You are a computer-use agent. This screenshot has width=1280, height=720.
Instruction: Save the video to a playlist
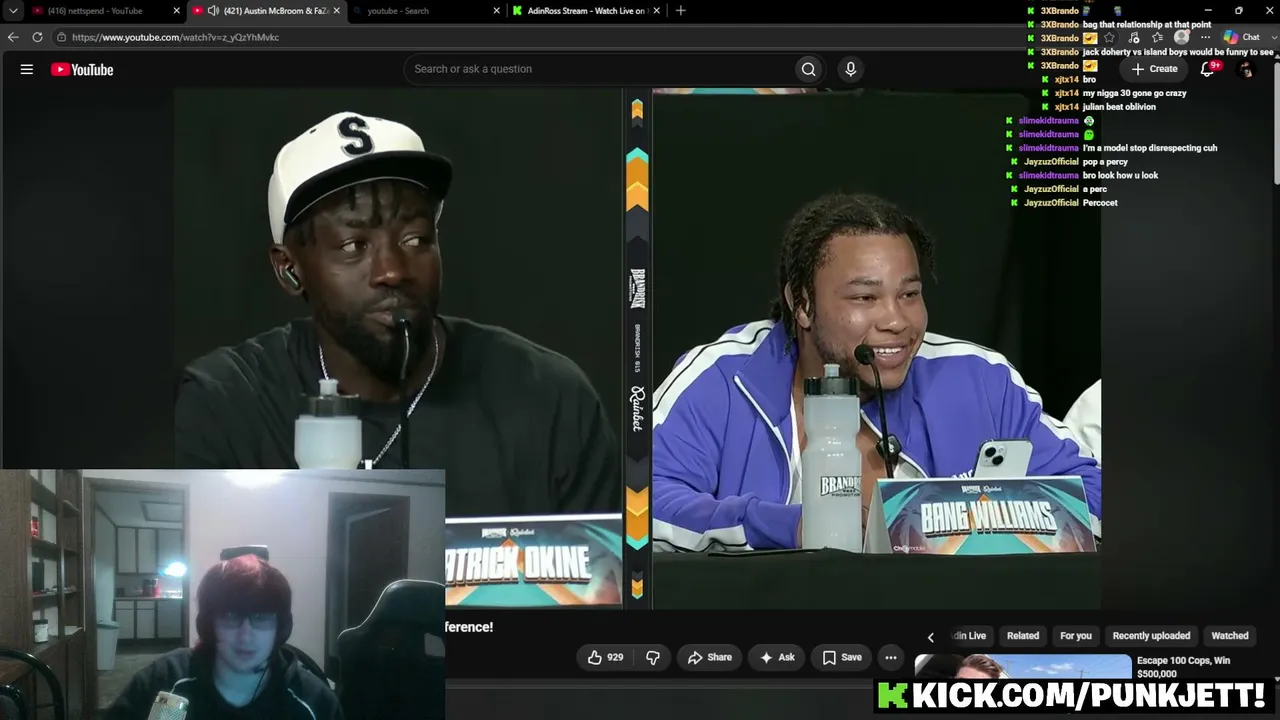842,657
